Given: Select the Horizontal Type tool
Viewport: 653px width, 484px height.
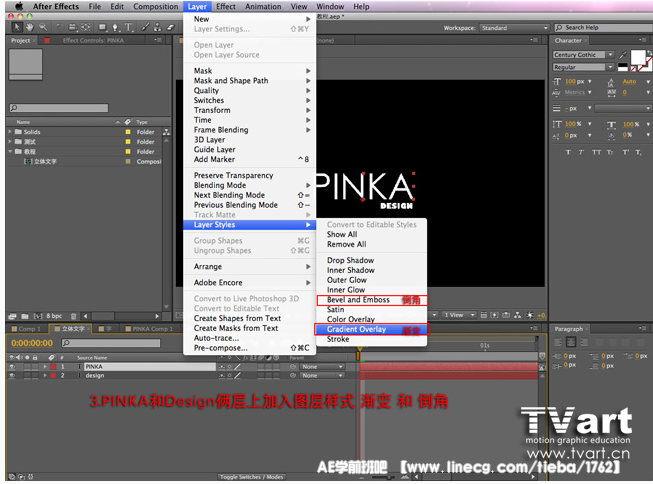Looking at the screenshot, I should click(129, 27).
